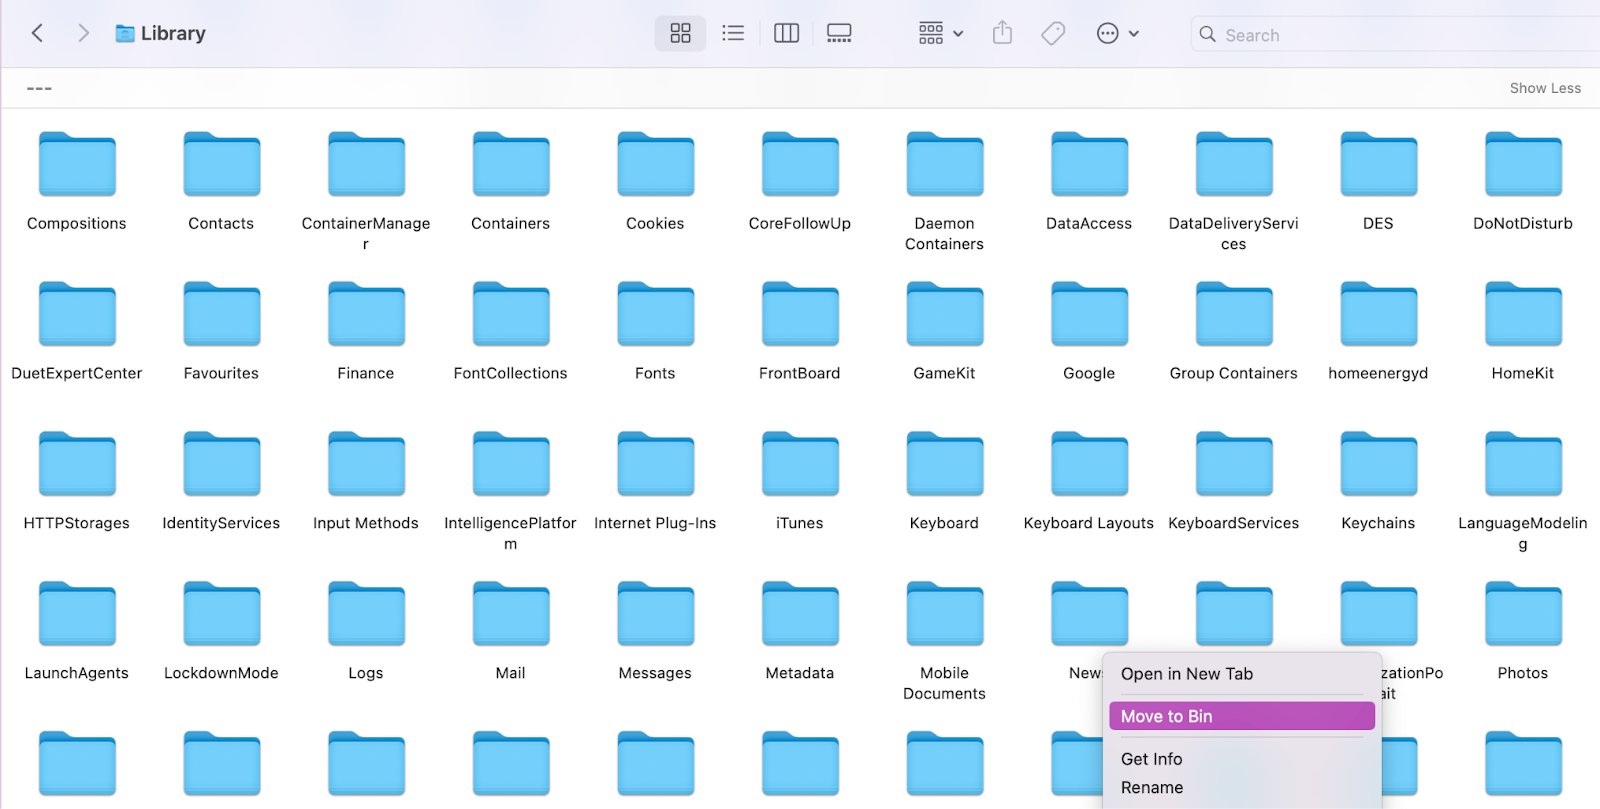Select the Cookies folder

[655, 165]
